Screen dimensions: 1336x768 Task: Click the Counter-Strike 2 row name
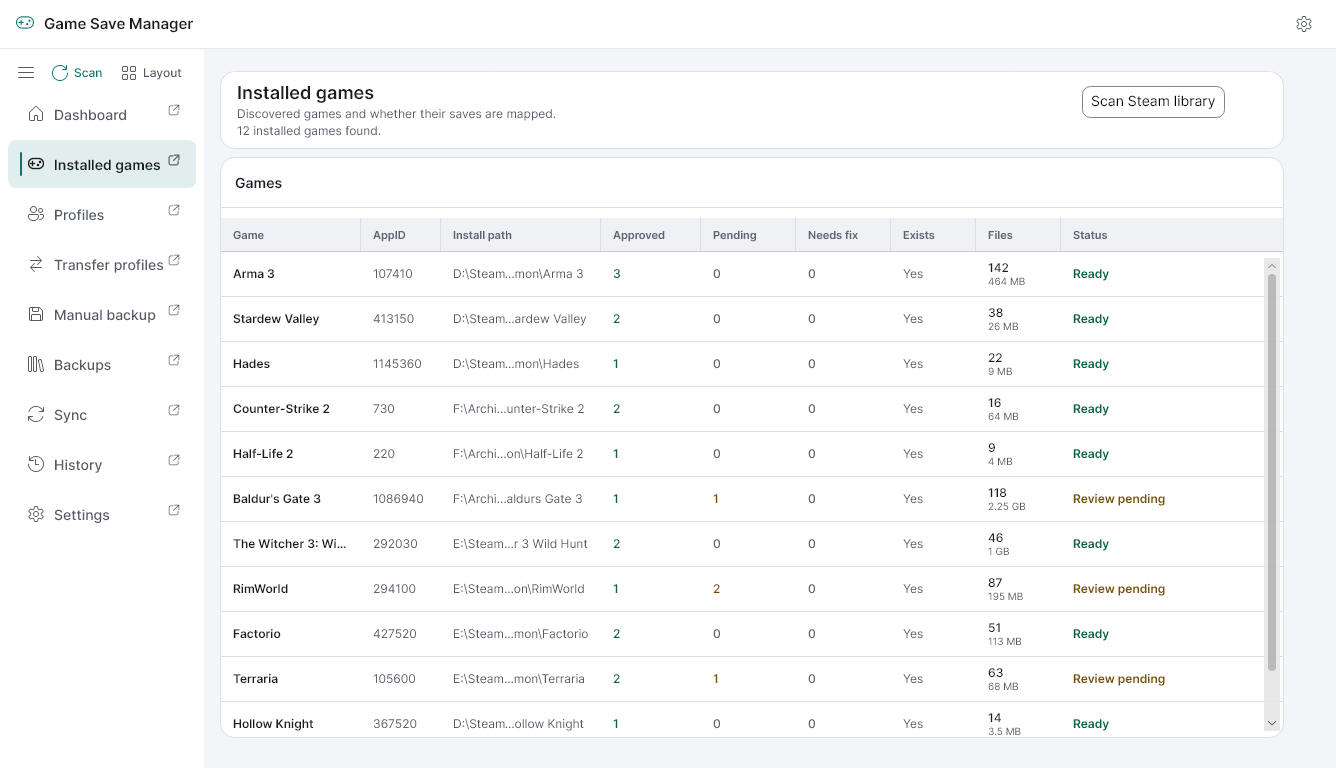[281, 409]
